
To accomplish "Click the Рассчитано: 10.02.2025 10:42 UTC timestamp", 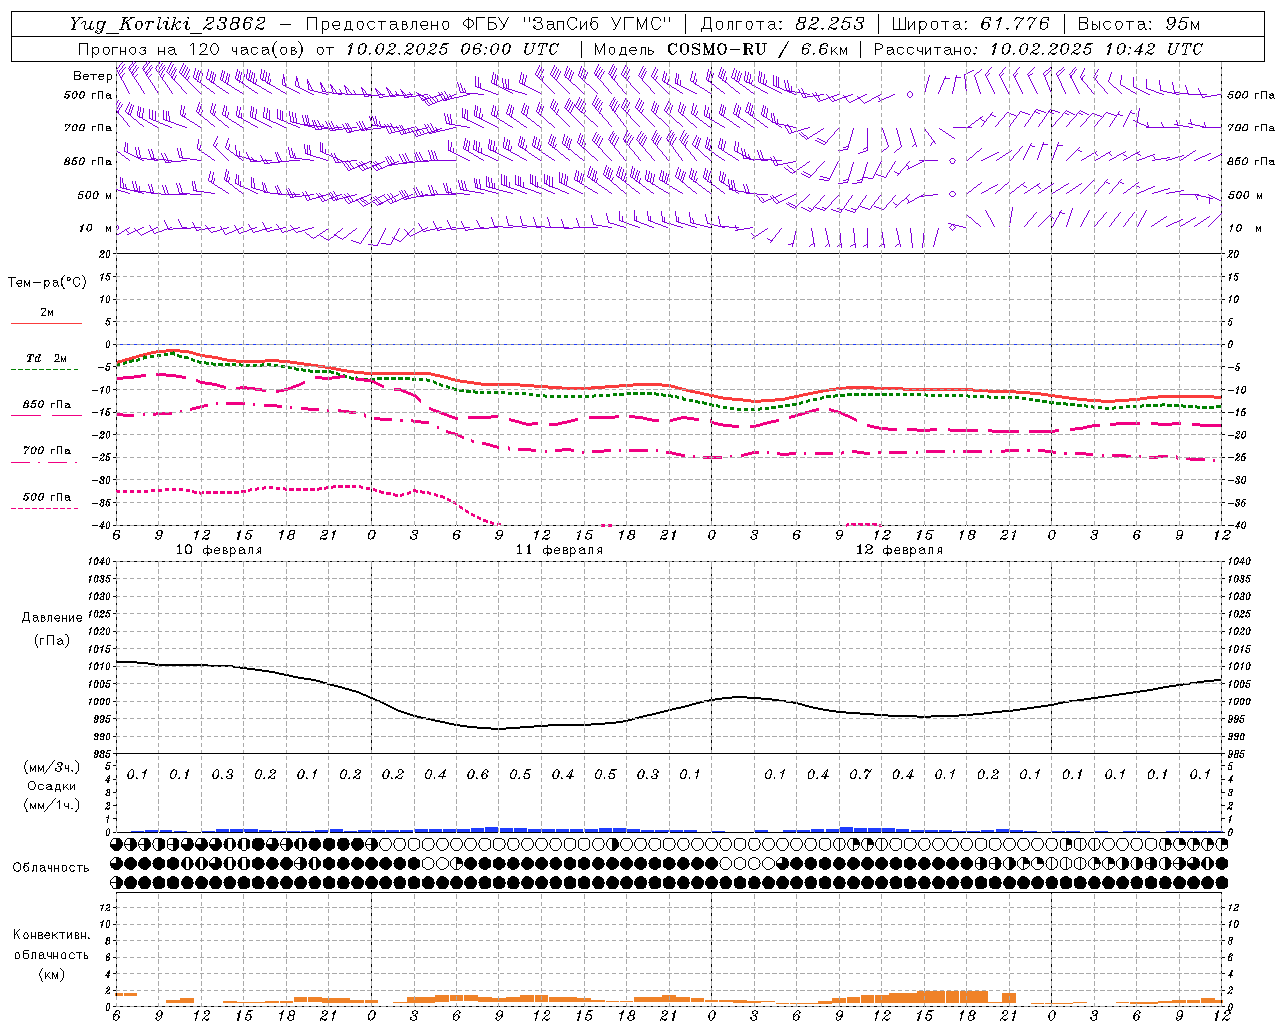I will (1038, 49).
